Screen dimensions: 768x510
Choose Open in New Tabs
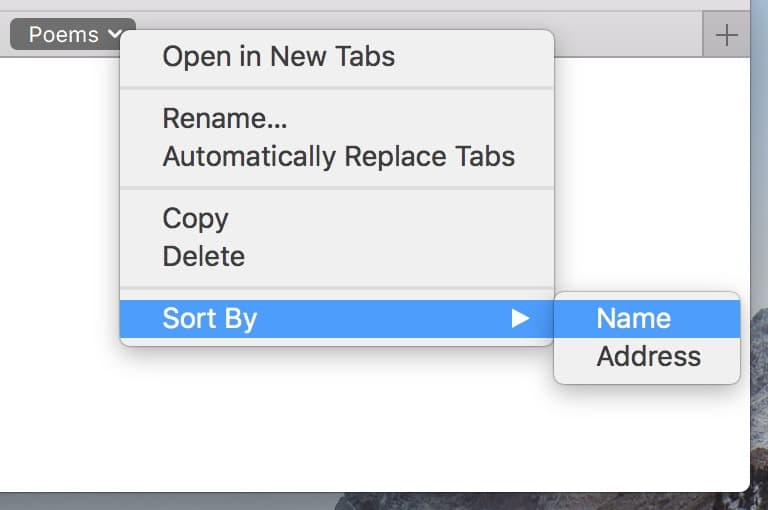pyautogui.click(x=278, y=57)
